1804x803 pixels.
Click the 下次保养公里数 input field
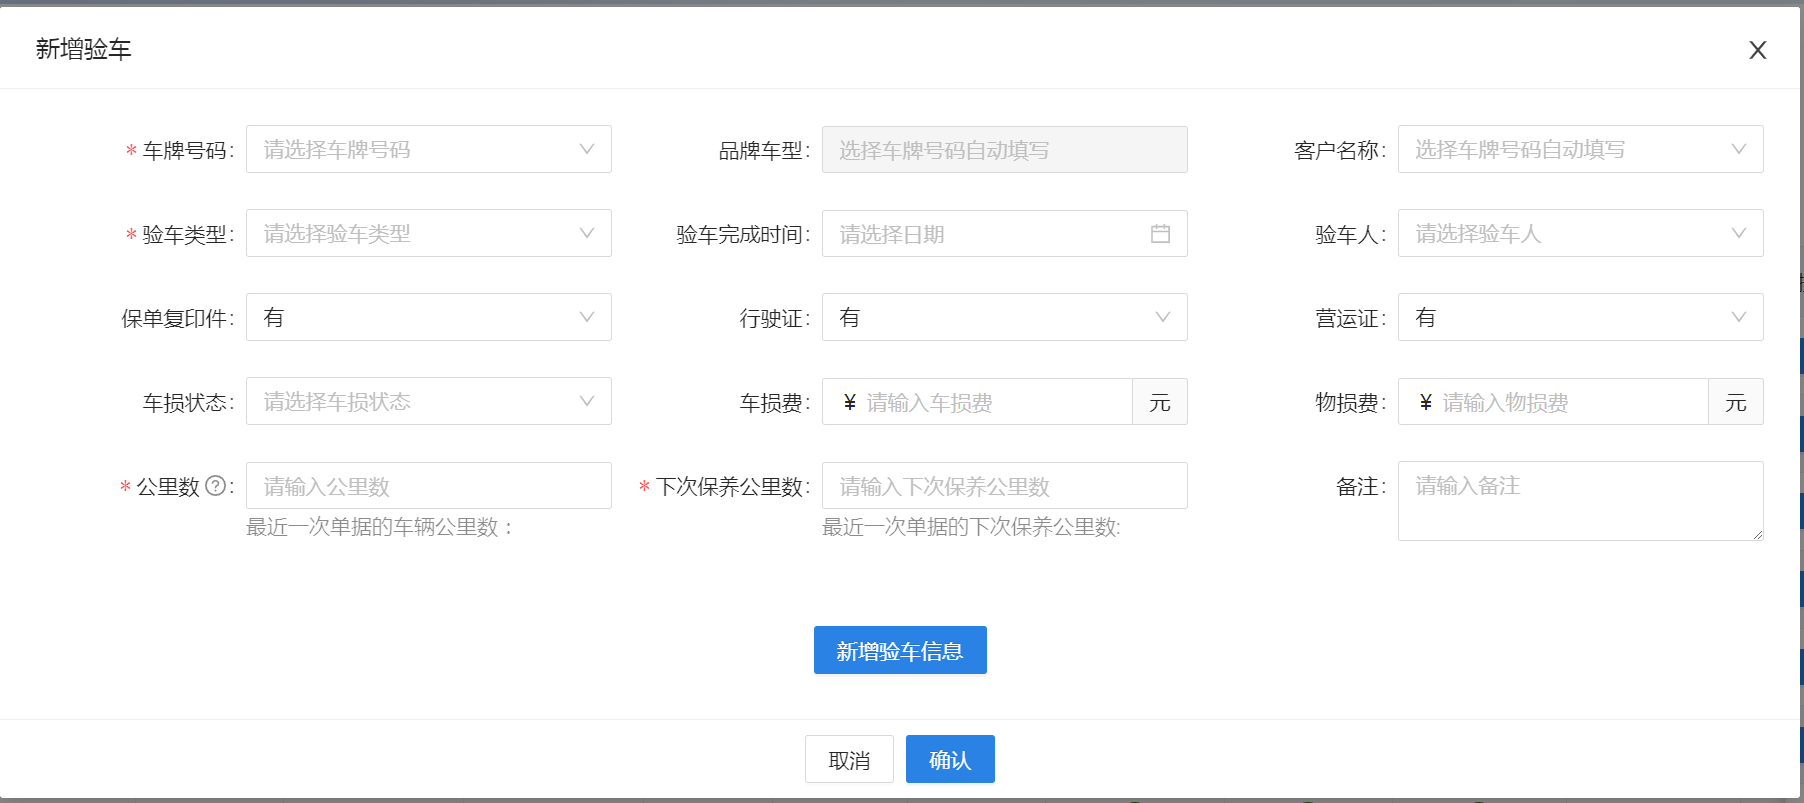click(x=1004, y=486)
